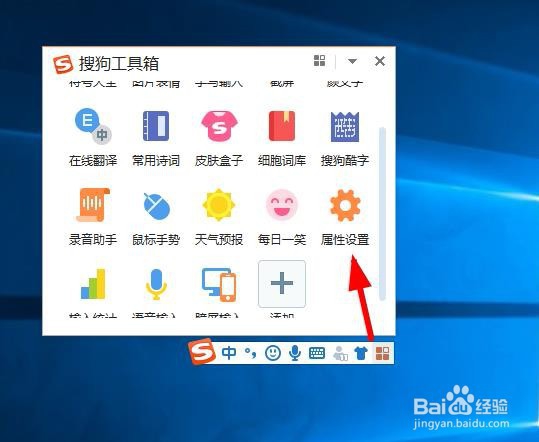Open the 天气预报 weather forecast sun icon

[x=219, y=205]
